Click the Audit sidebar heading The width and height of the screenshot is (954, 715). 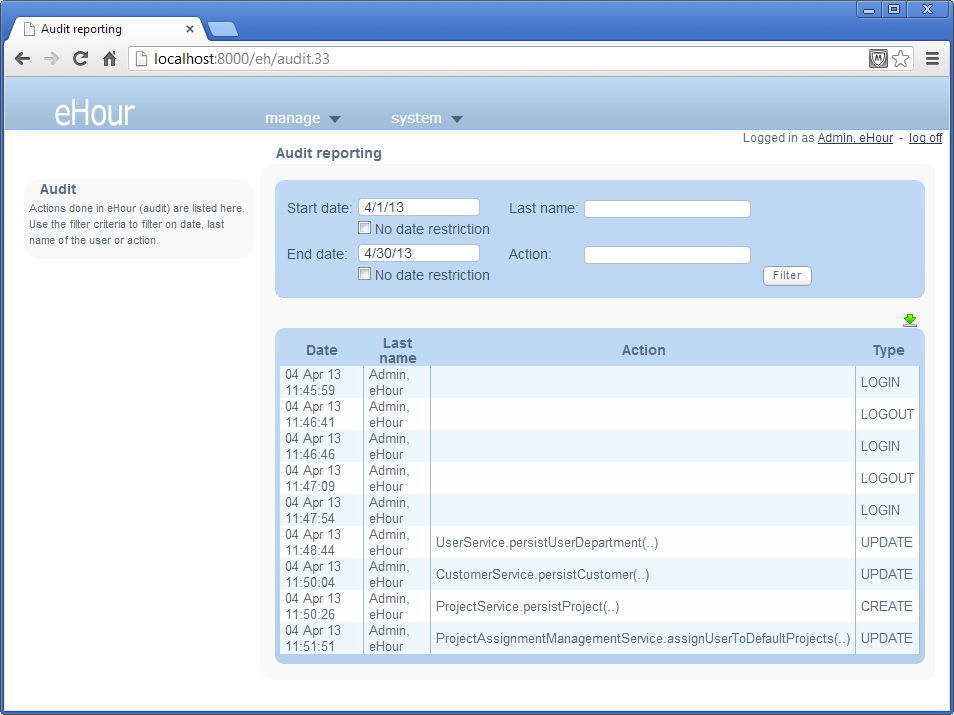58,189
